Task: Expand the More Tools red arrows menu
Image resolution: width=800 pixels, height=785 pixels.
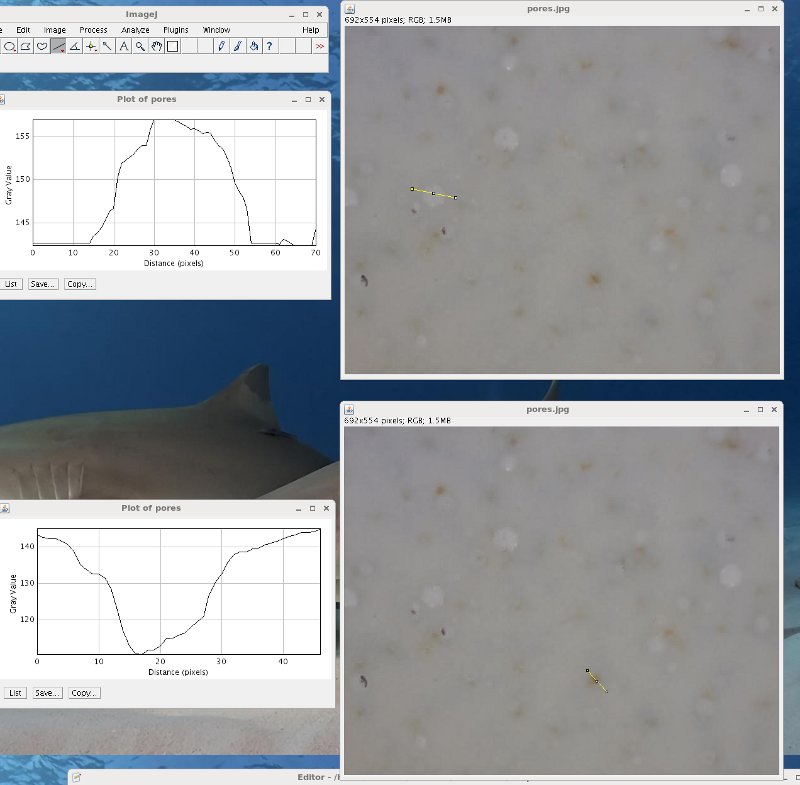Action: click(x=319, y=46)
